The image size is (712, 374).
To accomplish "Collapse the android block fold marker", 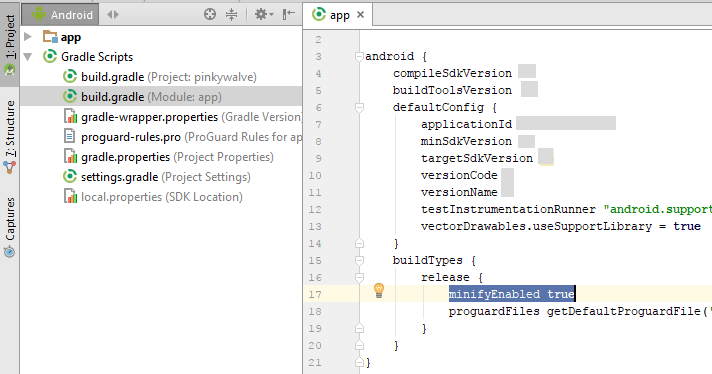I will pos(359,56).
